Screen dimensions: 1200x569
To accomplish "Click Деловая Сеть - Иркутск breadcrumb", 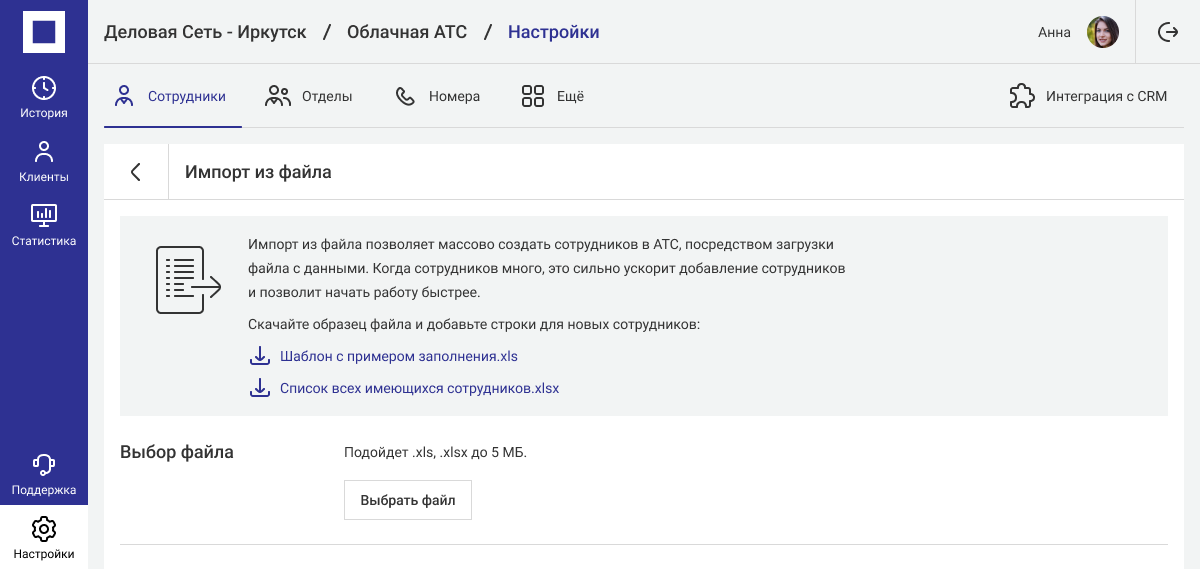I will coord(205,32).
